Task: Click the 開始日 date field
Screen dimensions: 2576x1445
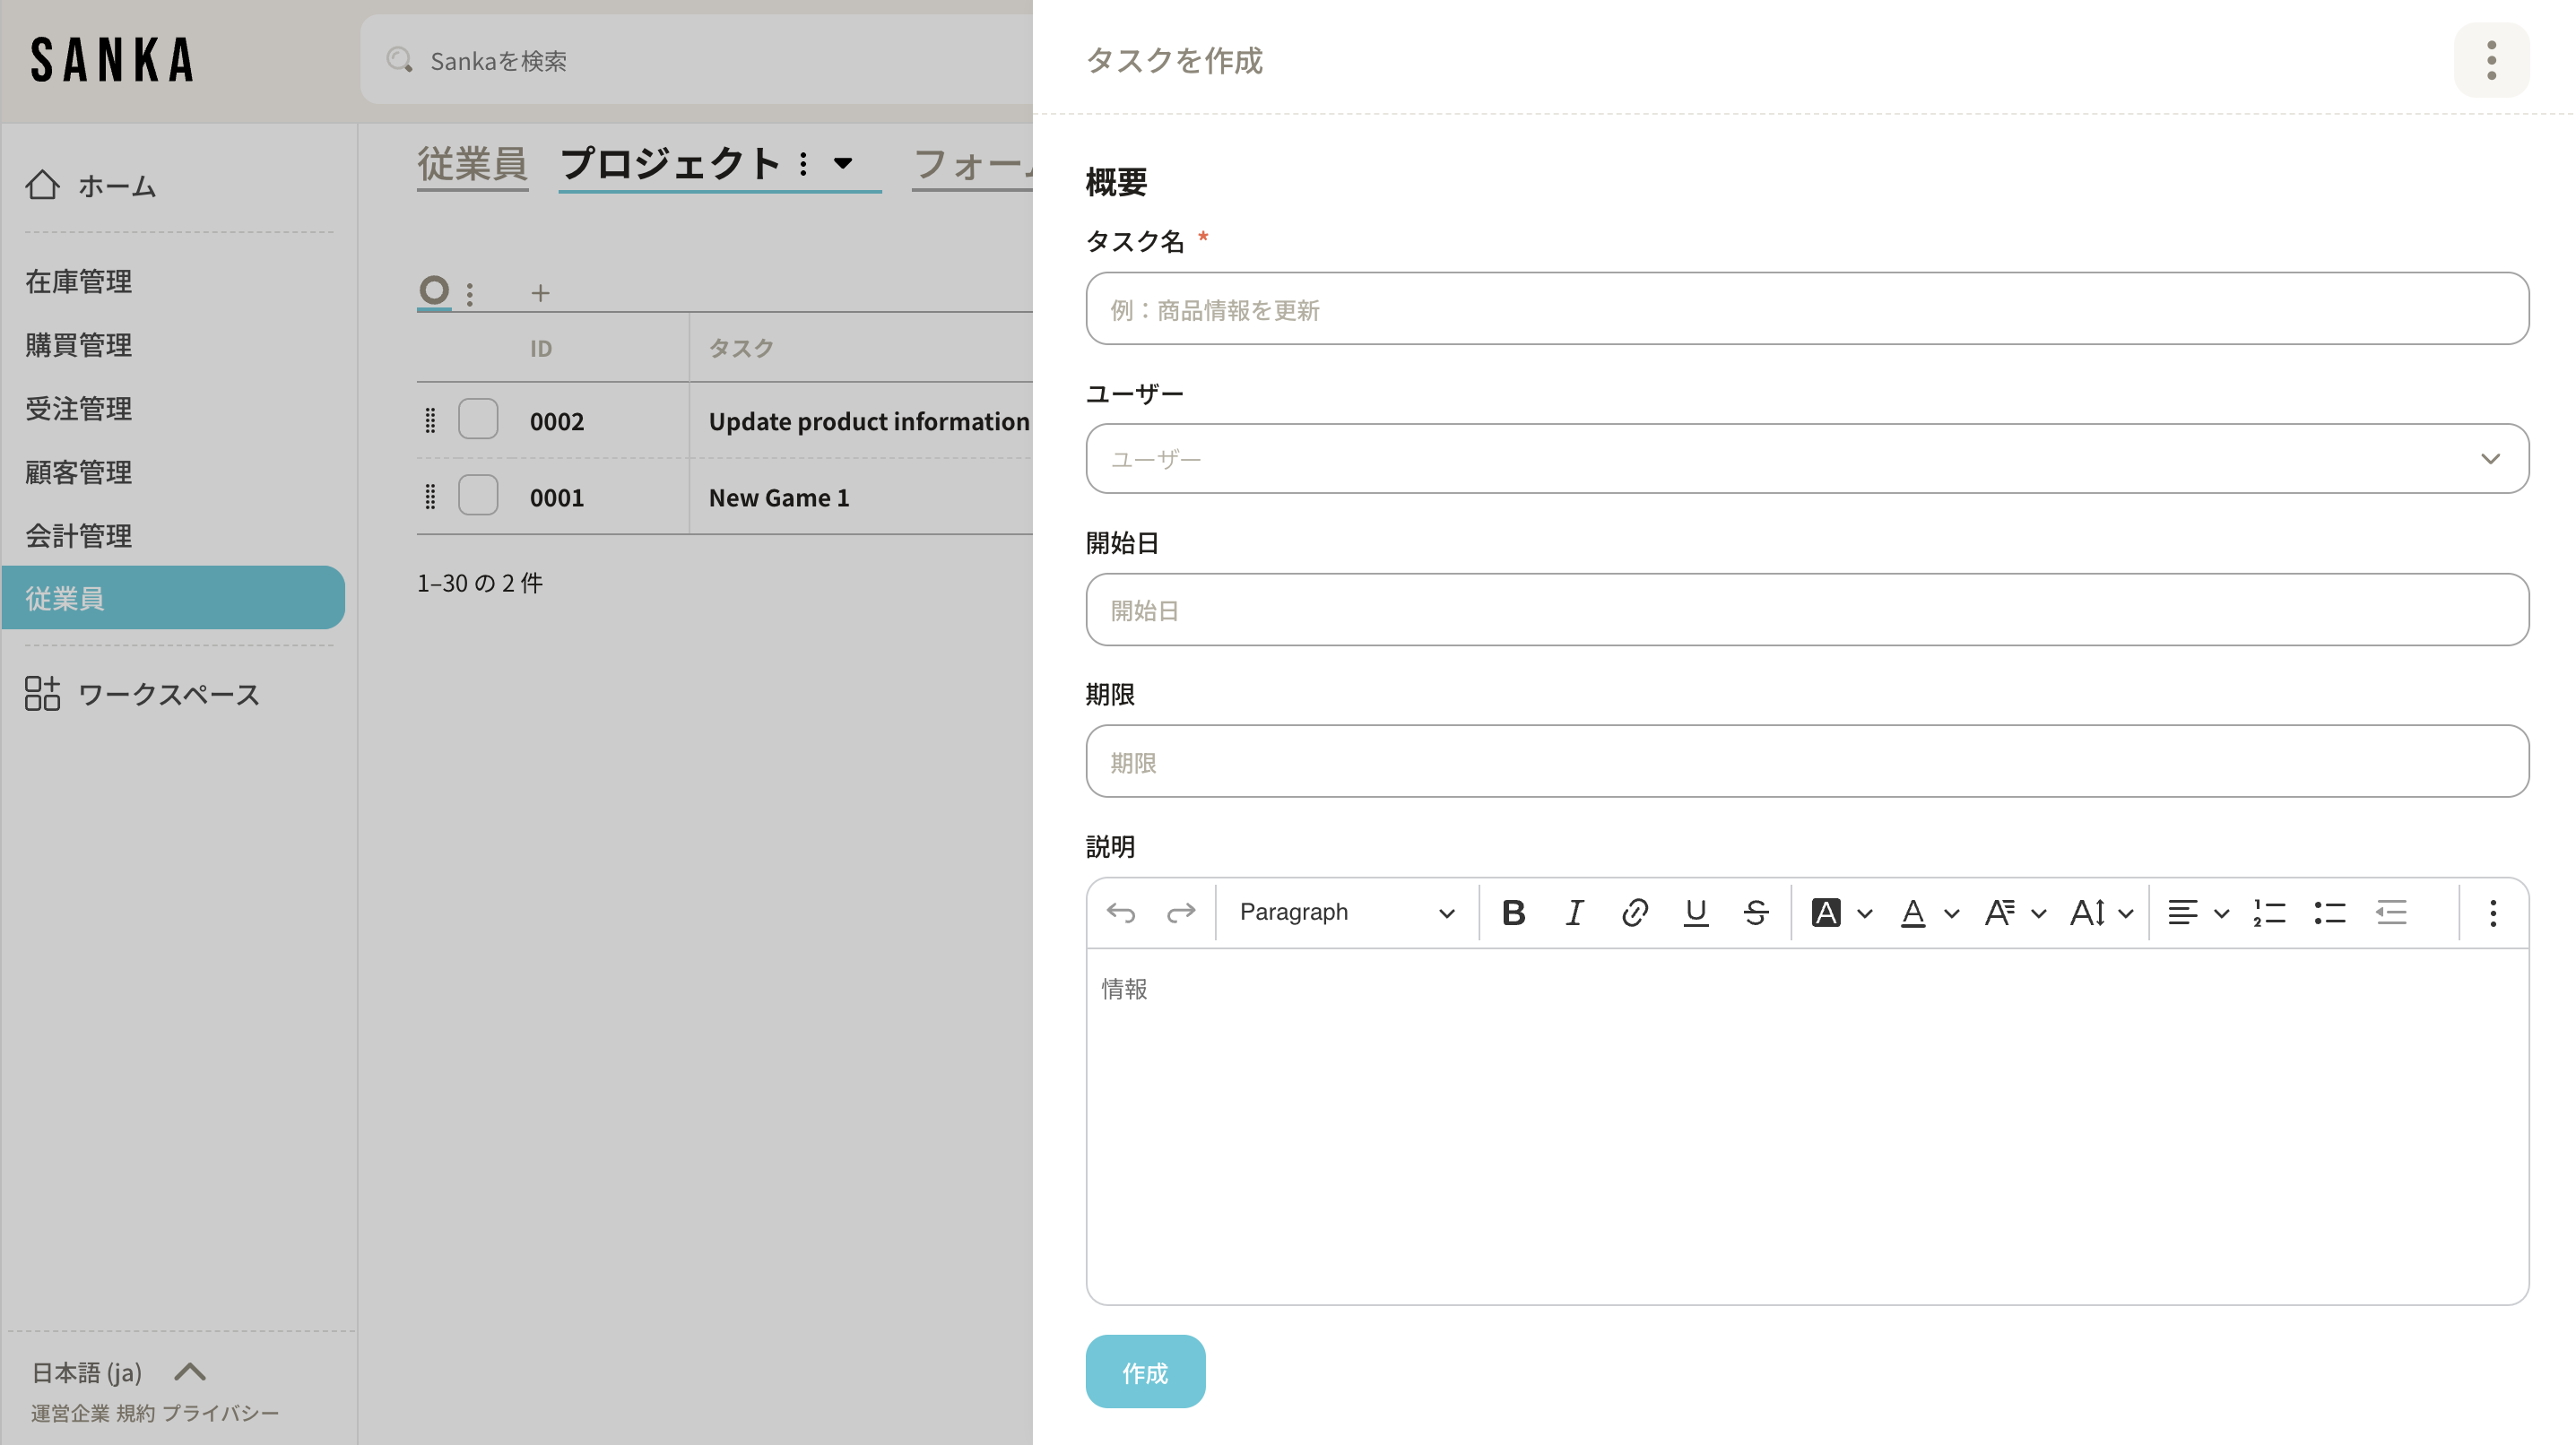Action: tap(1807, 609)
